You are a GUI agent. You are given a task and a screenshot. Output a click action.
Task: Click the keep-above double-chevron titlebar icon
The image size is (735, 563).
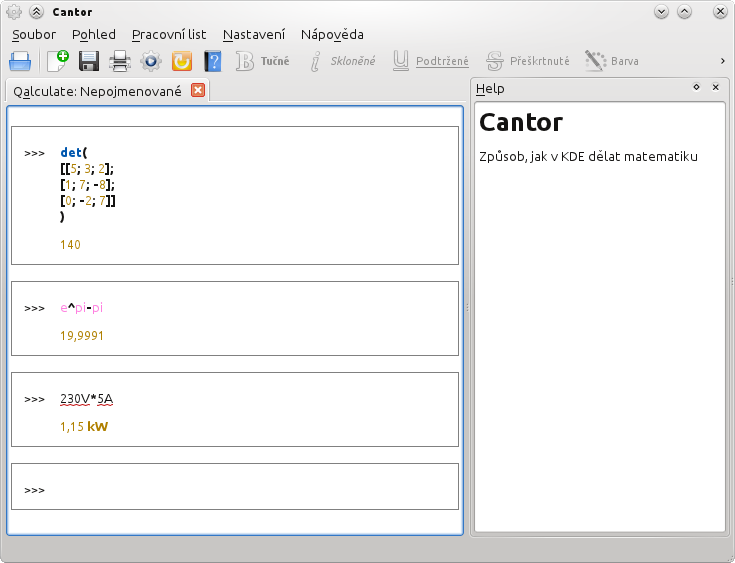[36, 12]
